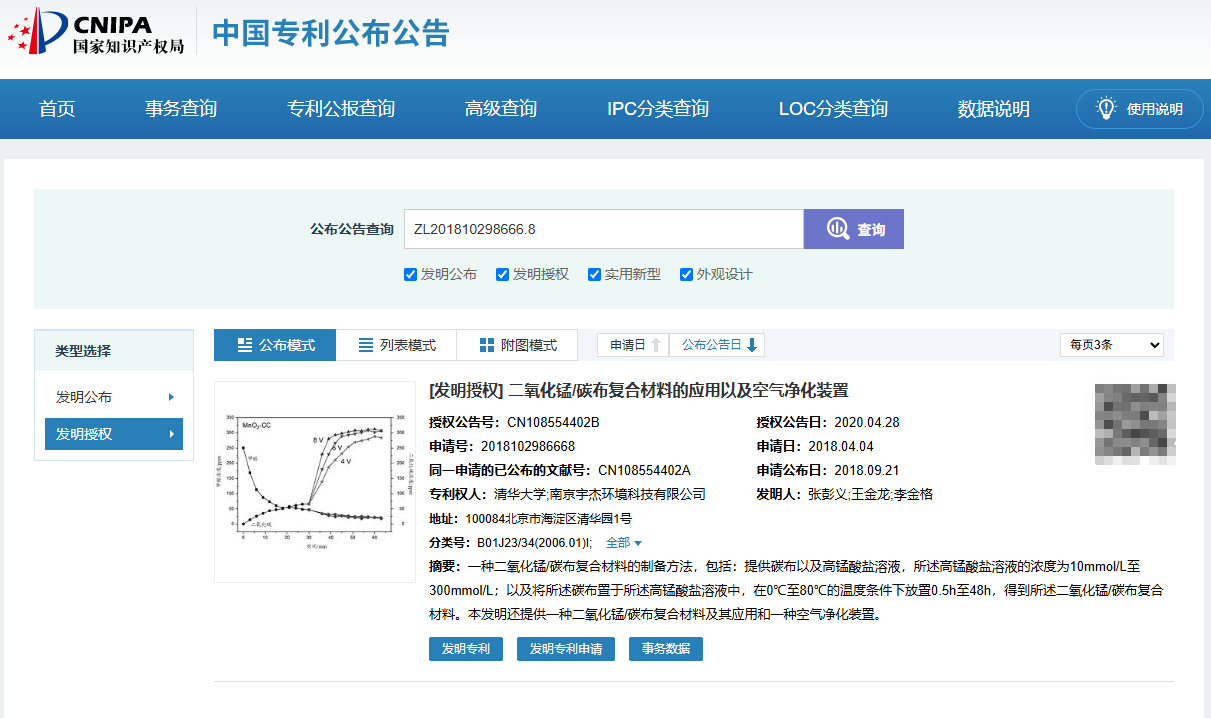Viewport: 1211px width, 718px height.
Task: Switch to the 列表模式 tab
Action: pos(396,345)
